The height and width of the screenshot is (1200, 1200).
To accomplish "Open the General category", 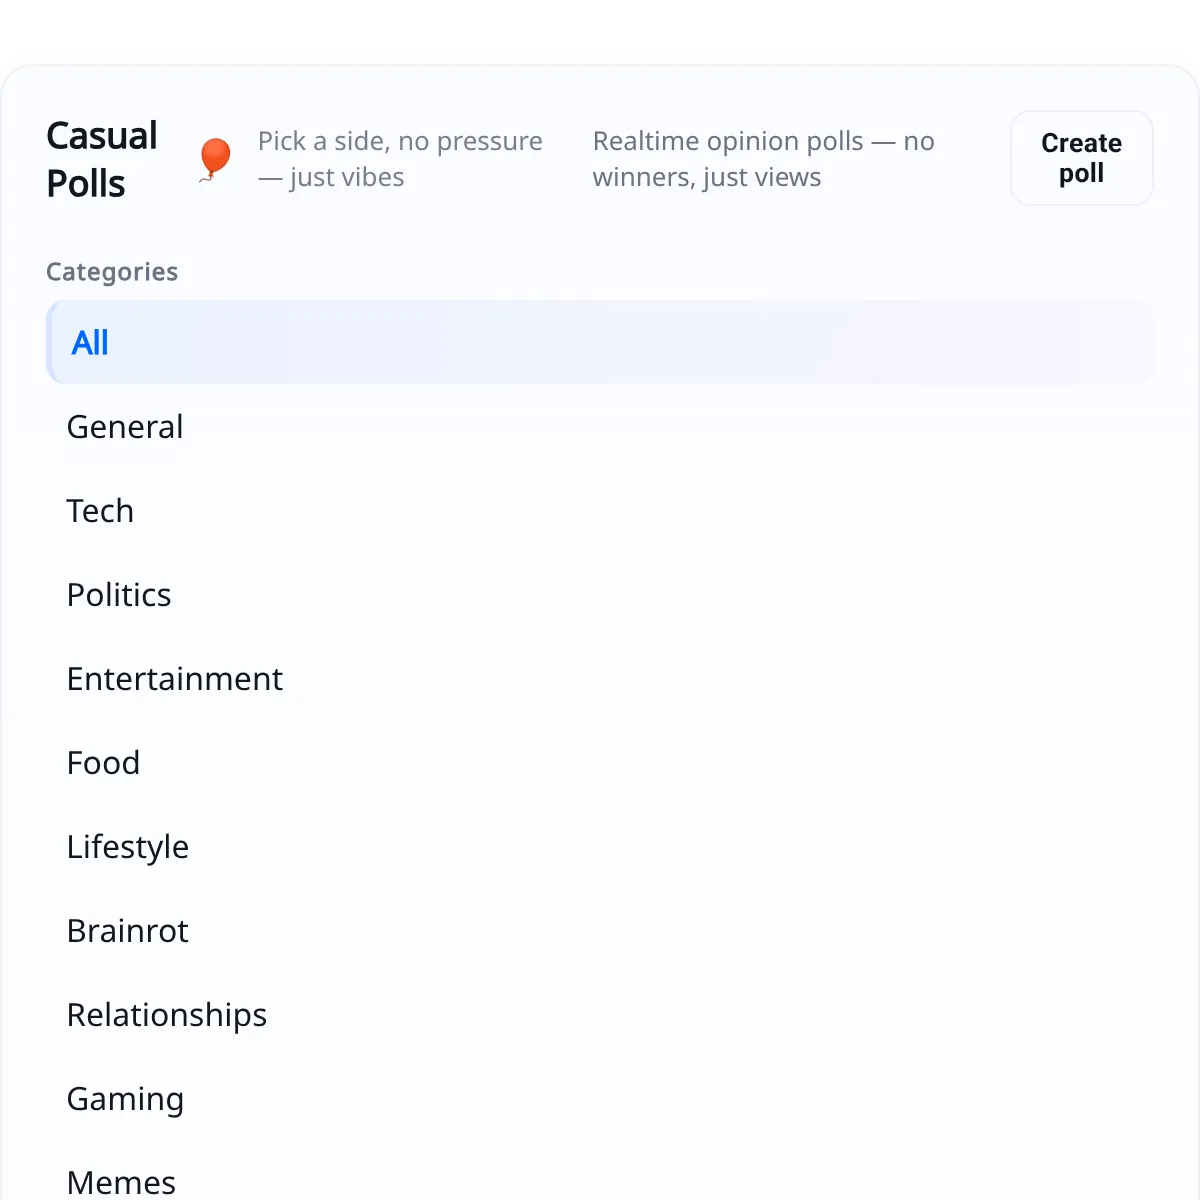I will coord(125,427).
